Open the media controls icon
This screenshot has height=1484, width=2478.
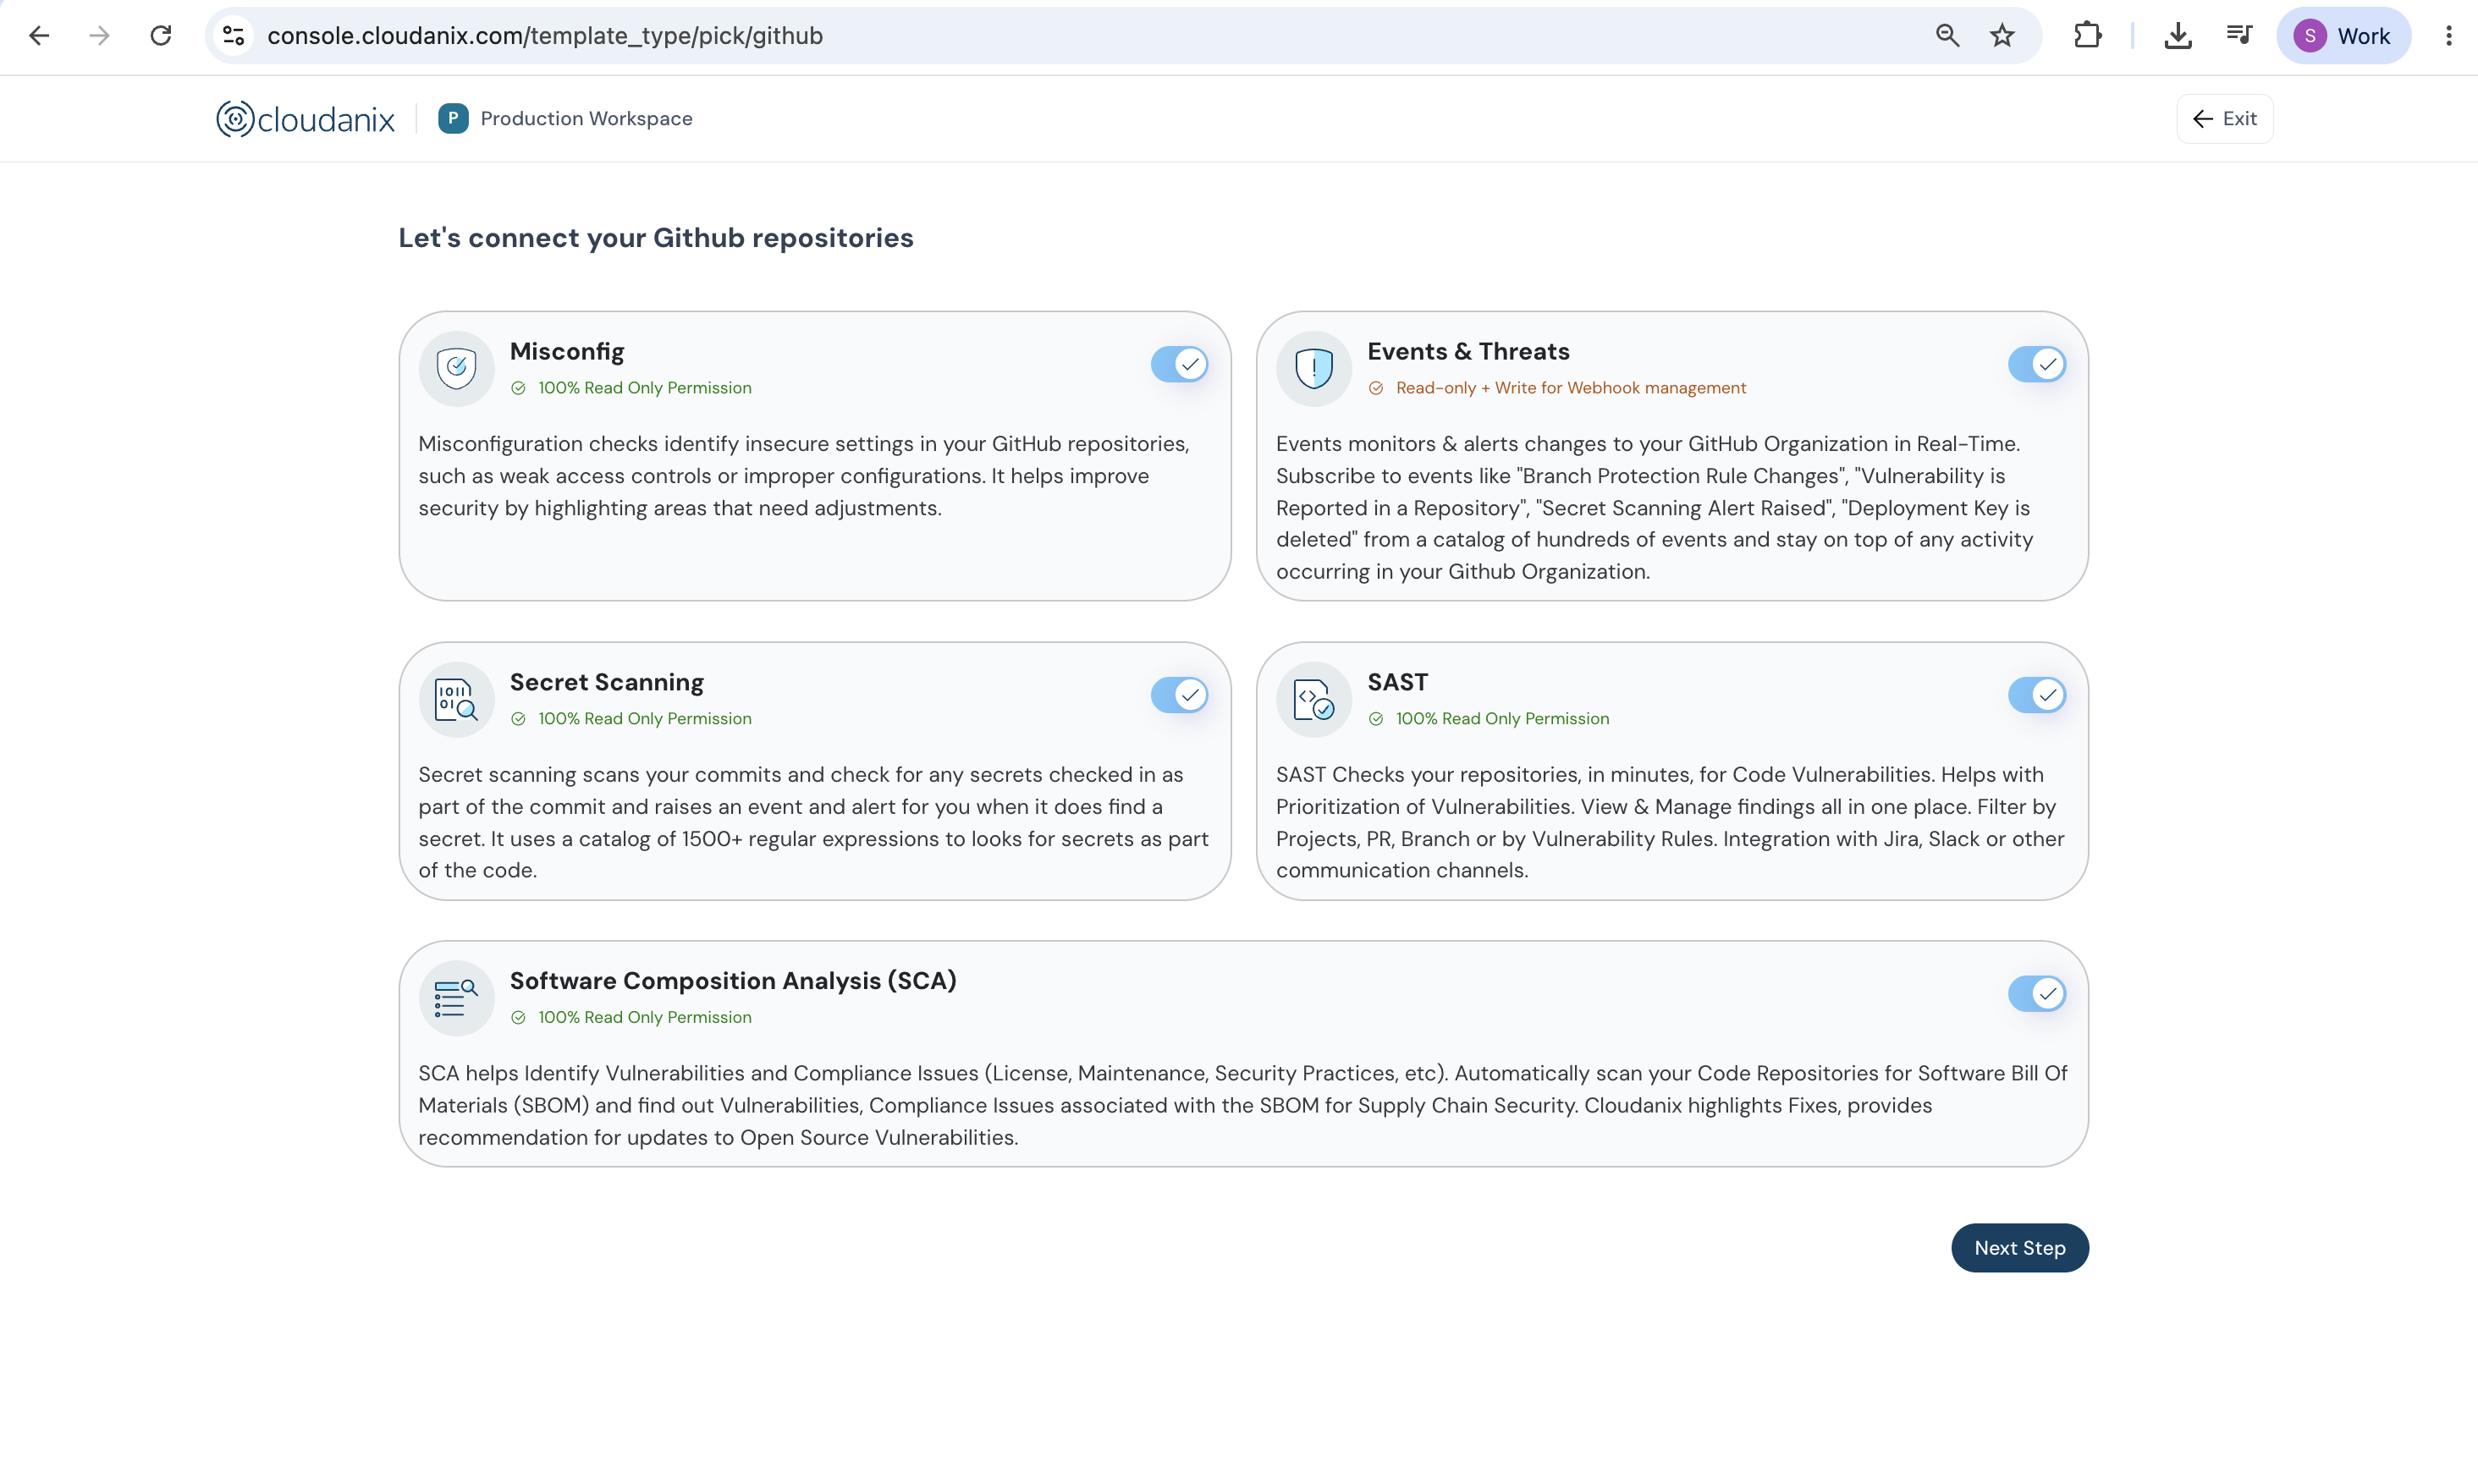pyautogui.click(x=2239, y=36)
